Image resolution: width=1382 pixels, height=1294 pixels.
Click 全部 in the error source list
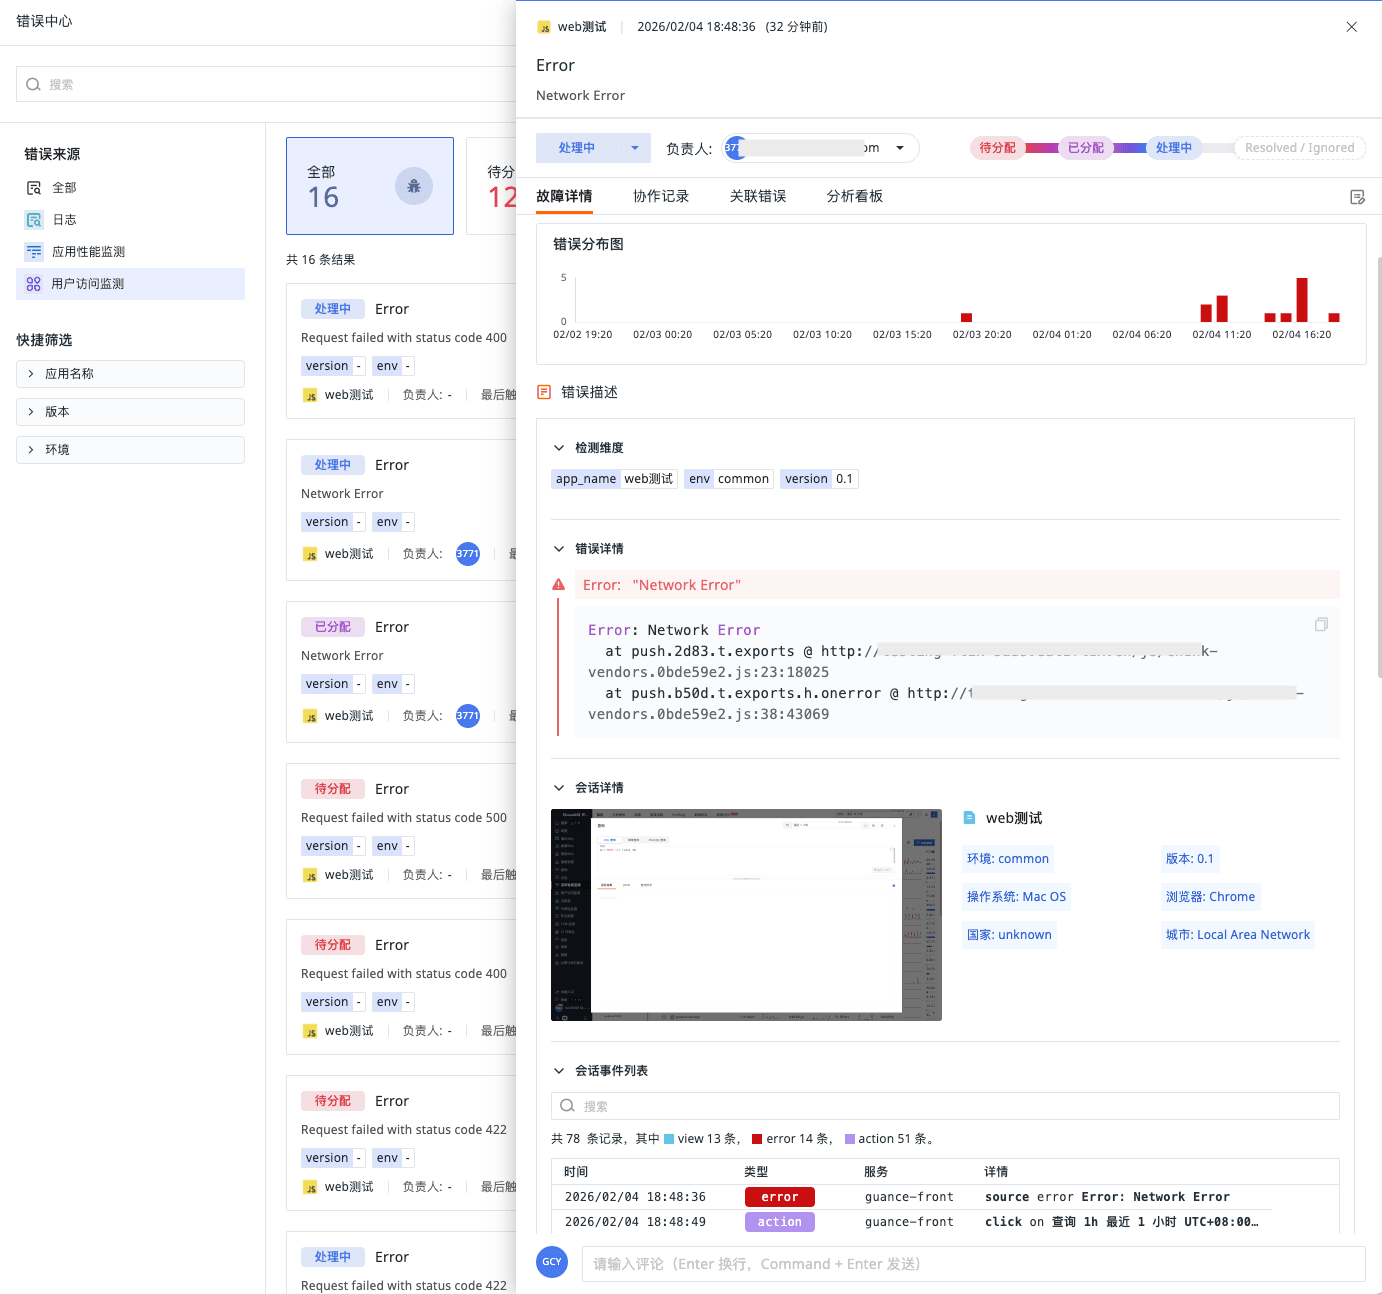click(x=64, y=188)
